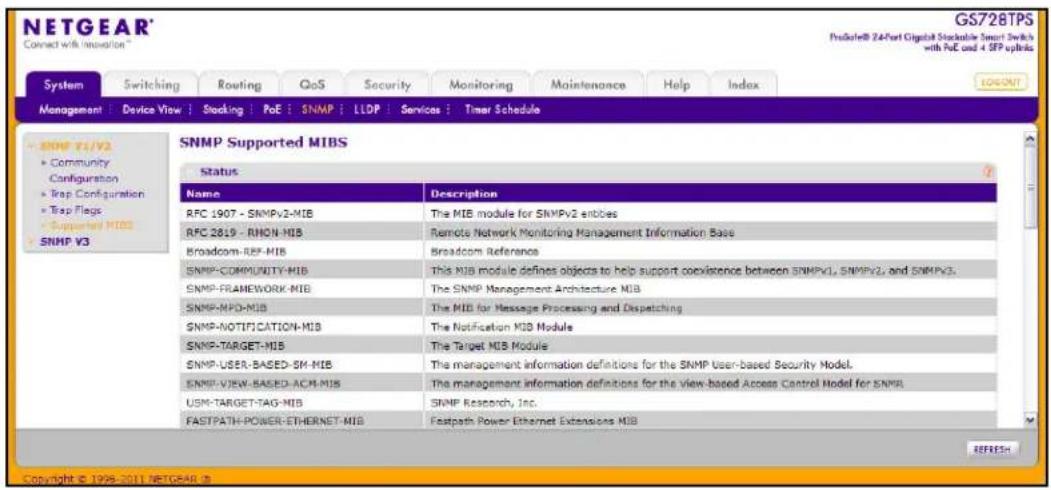Viewport: 1051px width, 490px height.
Task: Open Timer Schedule submenu
Action: point(502,110)
